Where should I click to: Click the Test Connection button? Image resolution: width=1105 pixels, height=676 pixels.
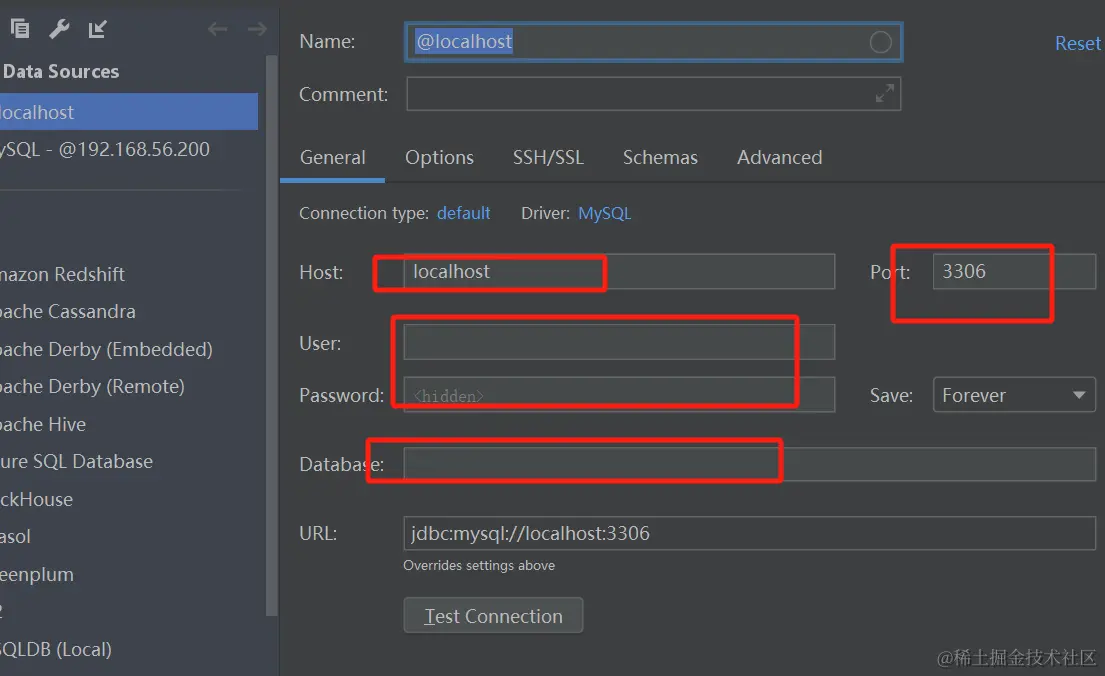[x=493, y=615]
